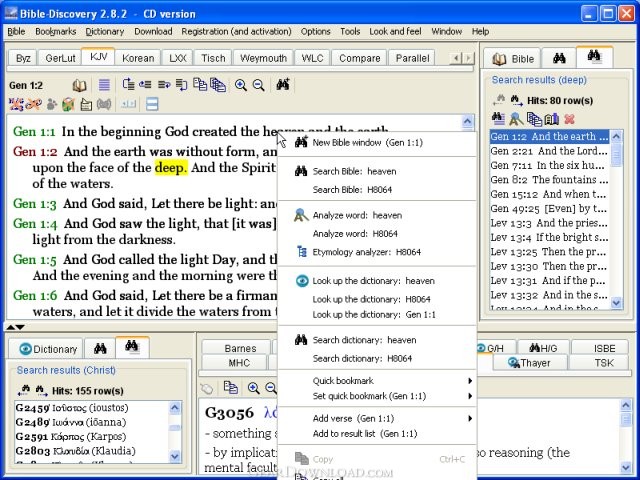Click the books statistics icon in results panel
The image size is (640, 480).
pyautogui.click(x=552, y=119)
